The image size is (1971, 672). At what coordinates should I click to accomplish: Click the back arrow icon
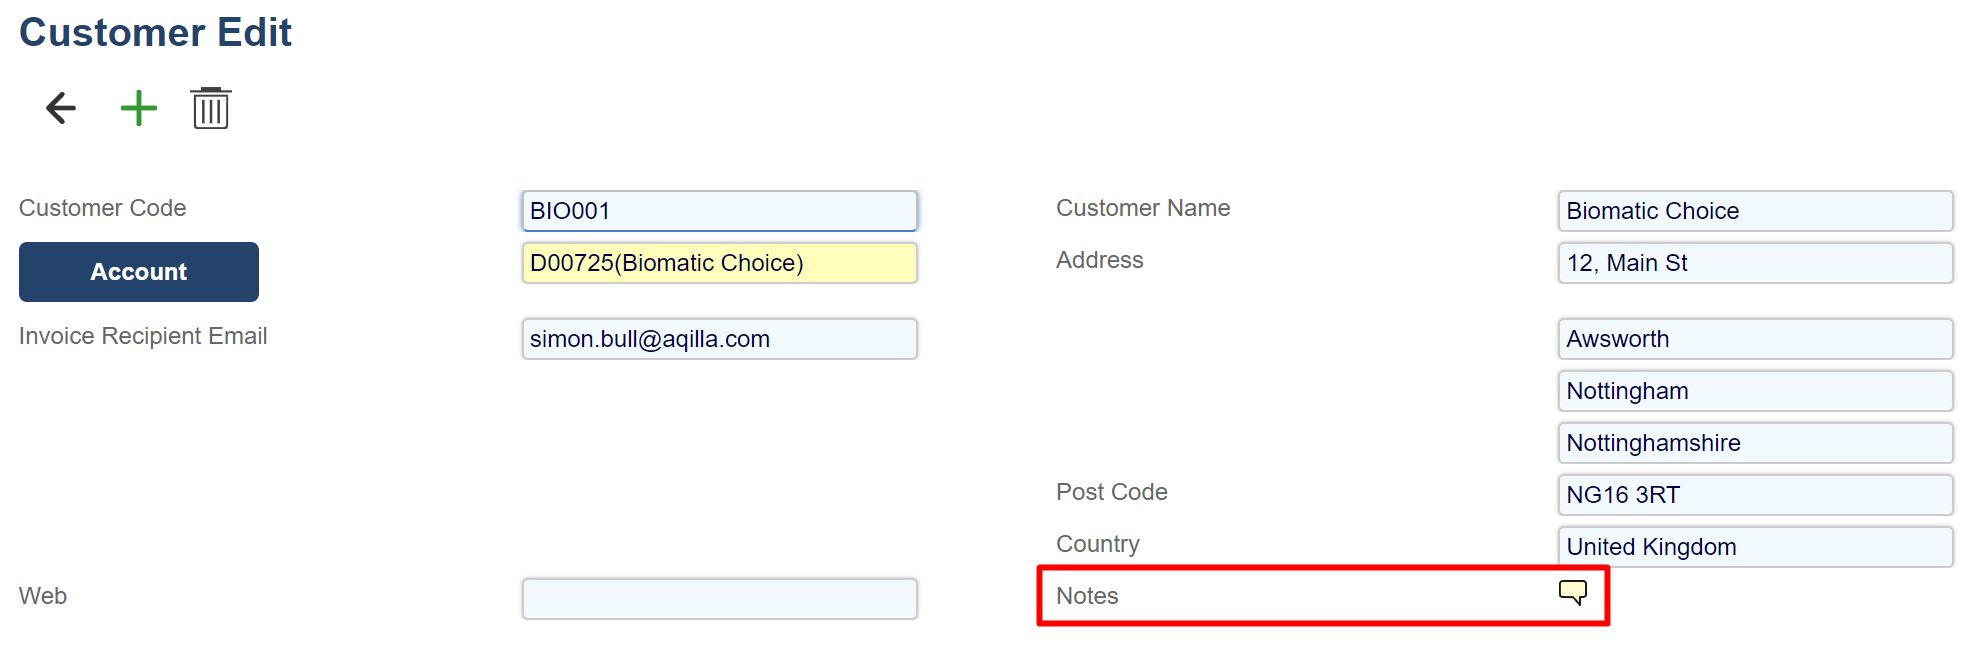[x=61, y=108]
